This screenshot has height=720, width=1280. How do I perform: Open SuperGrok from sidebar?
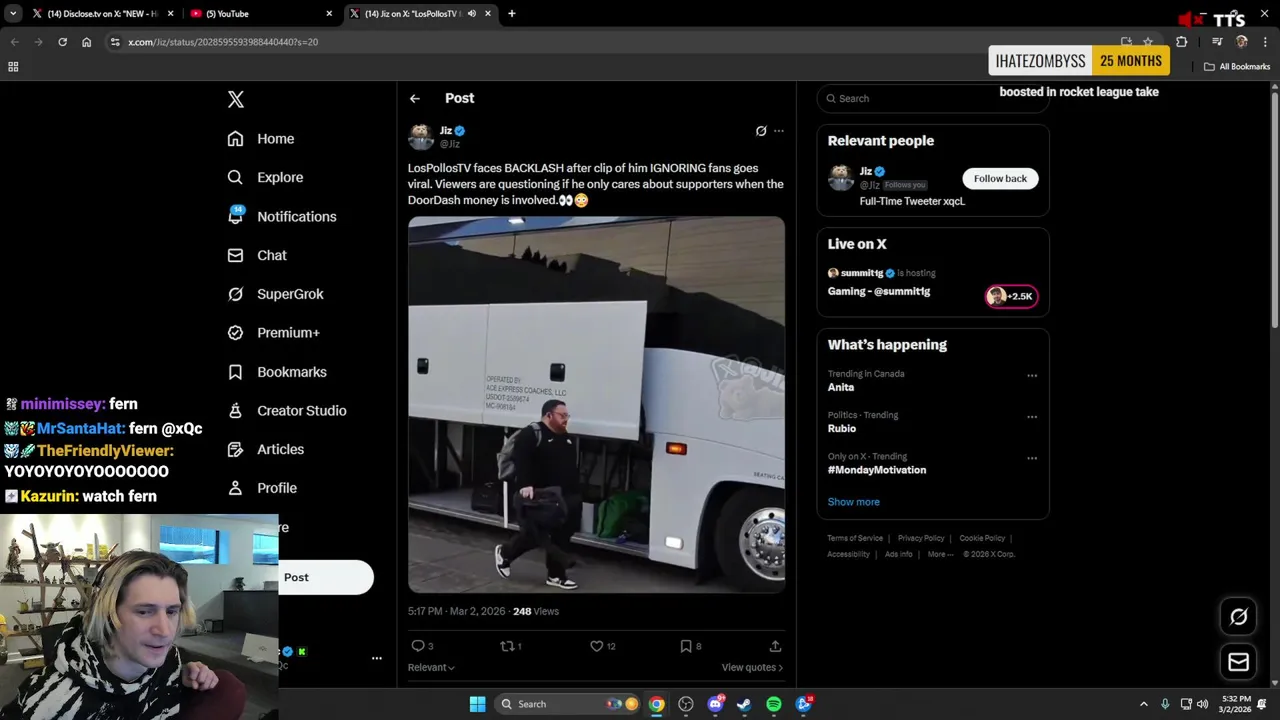[x=275, y=294]
